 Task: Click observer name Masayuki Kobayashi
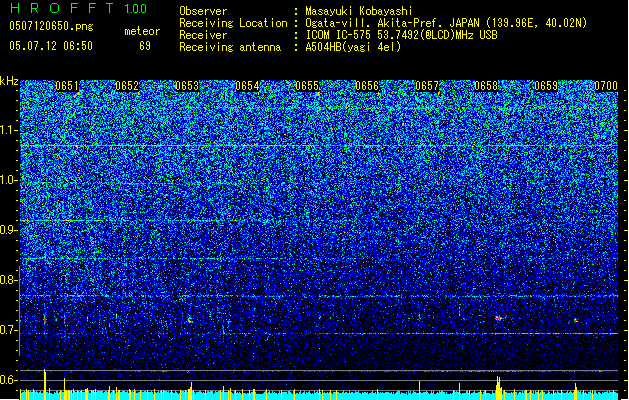359,11
